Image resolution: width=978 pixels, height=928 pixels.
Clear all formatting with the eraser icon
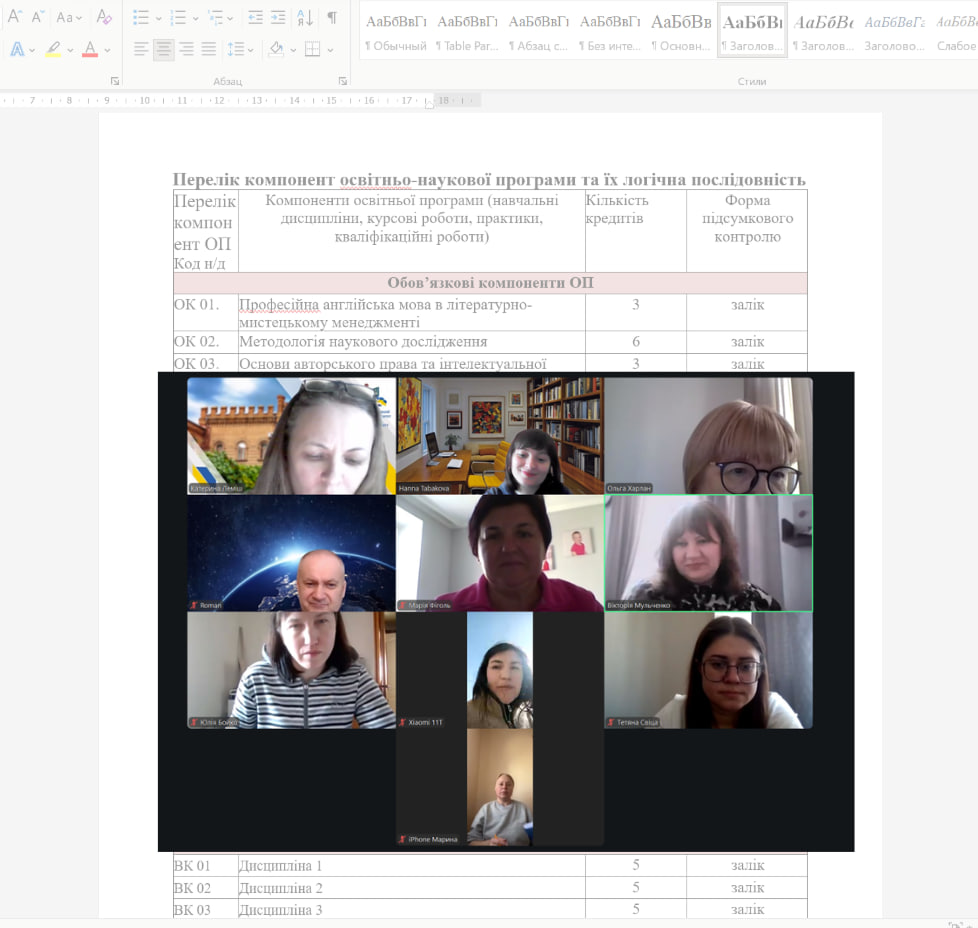[x=104, y=17]
